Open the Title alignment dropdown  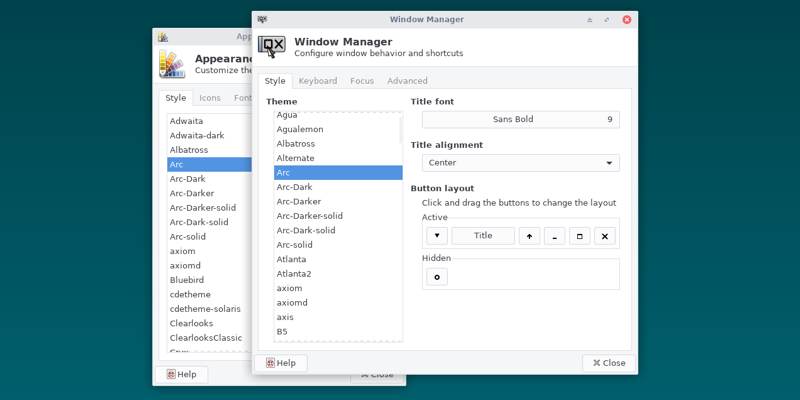pyautogui.click(x=520, y=163)
